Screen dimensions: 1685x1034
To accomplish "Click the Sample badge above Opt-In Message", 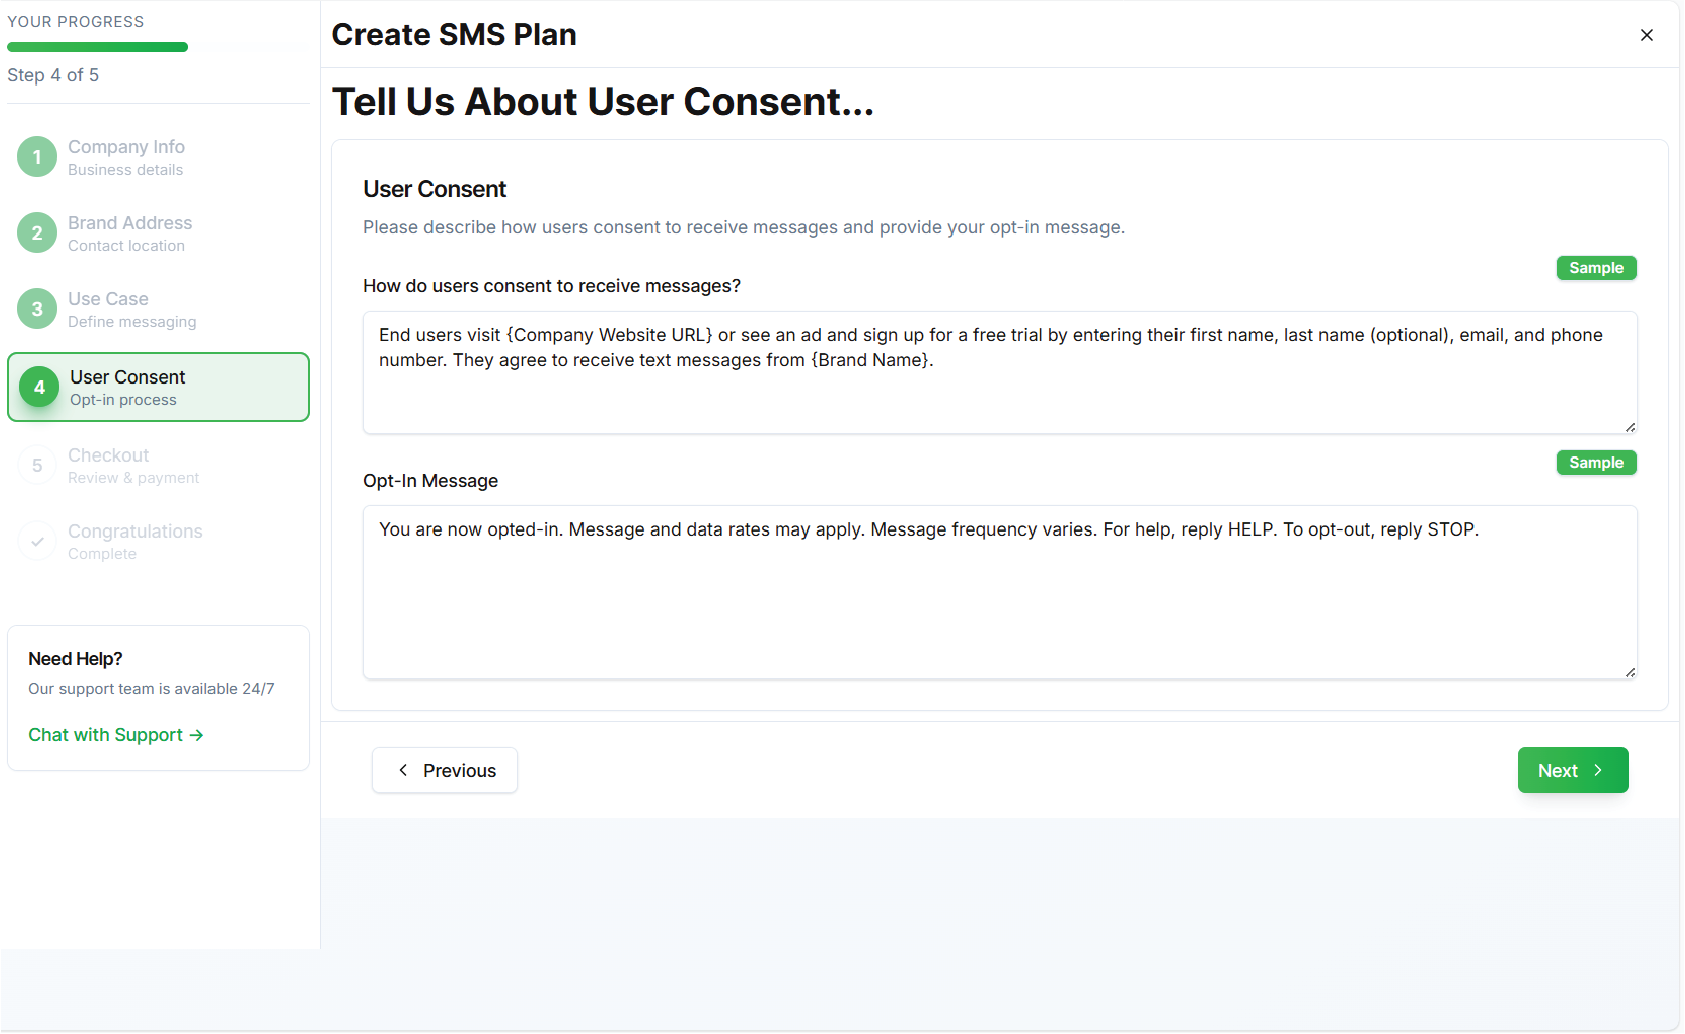I will pyautogui.click(x=1596, y=462).
